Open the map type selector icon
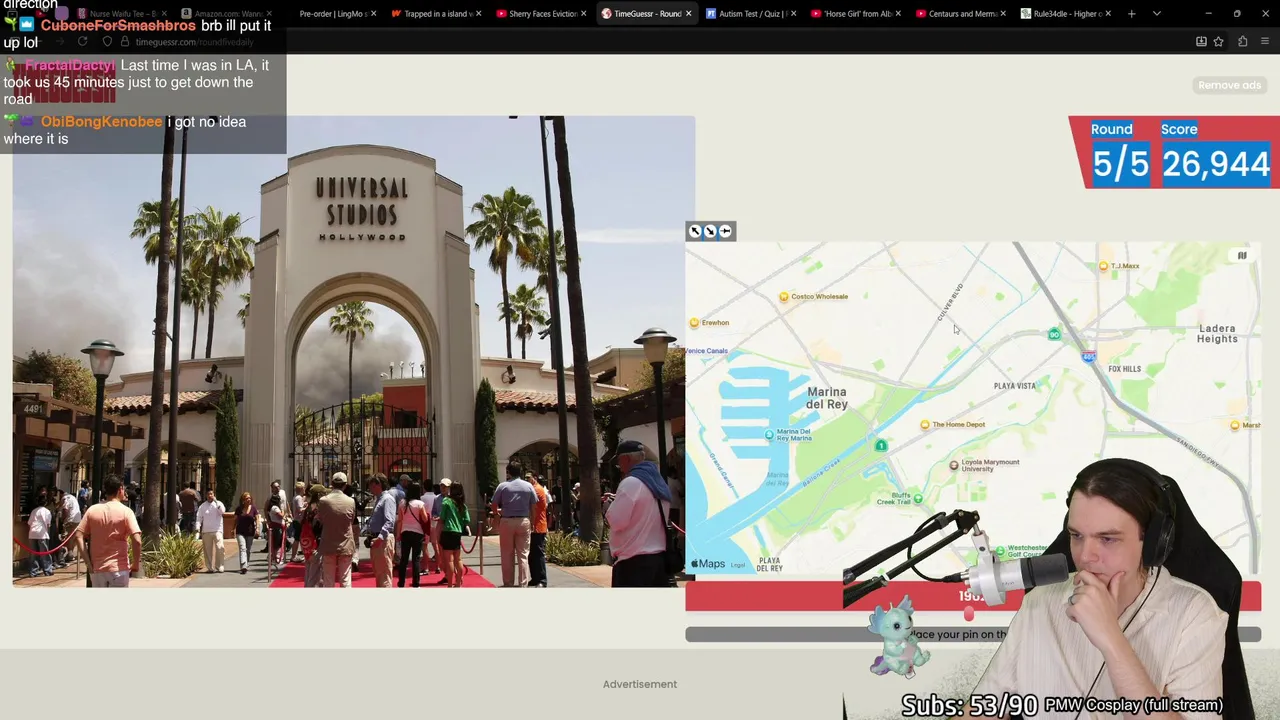 pos(1242,256)
